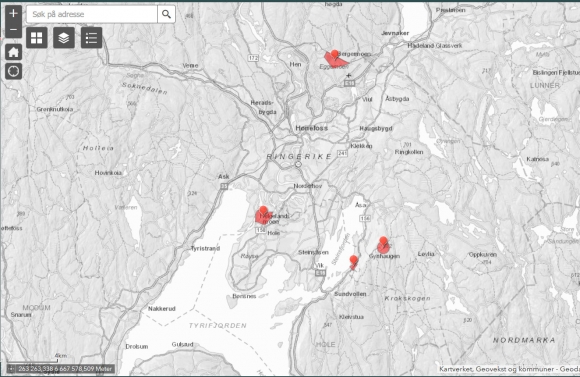Open the legend list icon
This screenshot has width=580, height=377.
(91, 38)
